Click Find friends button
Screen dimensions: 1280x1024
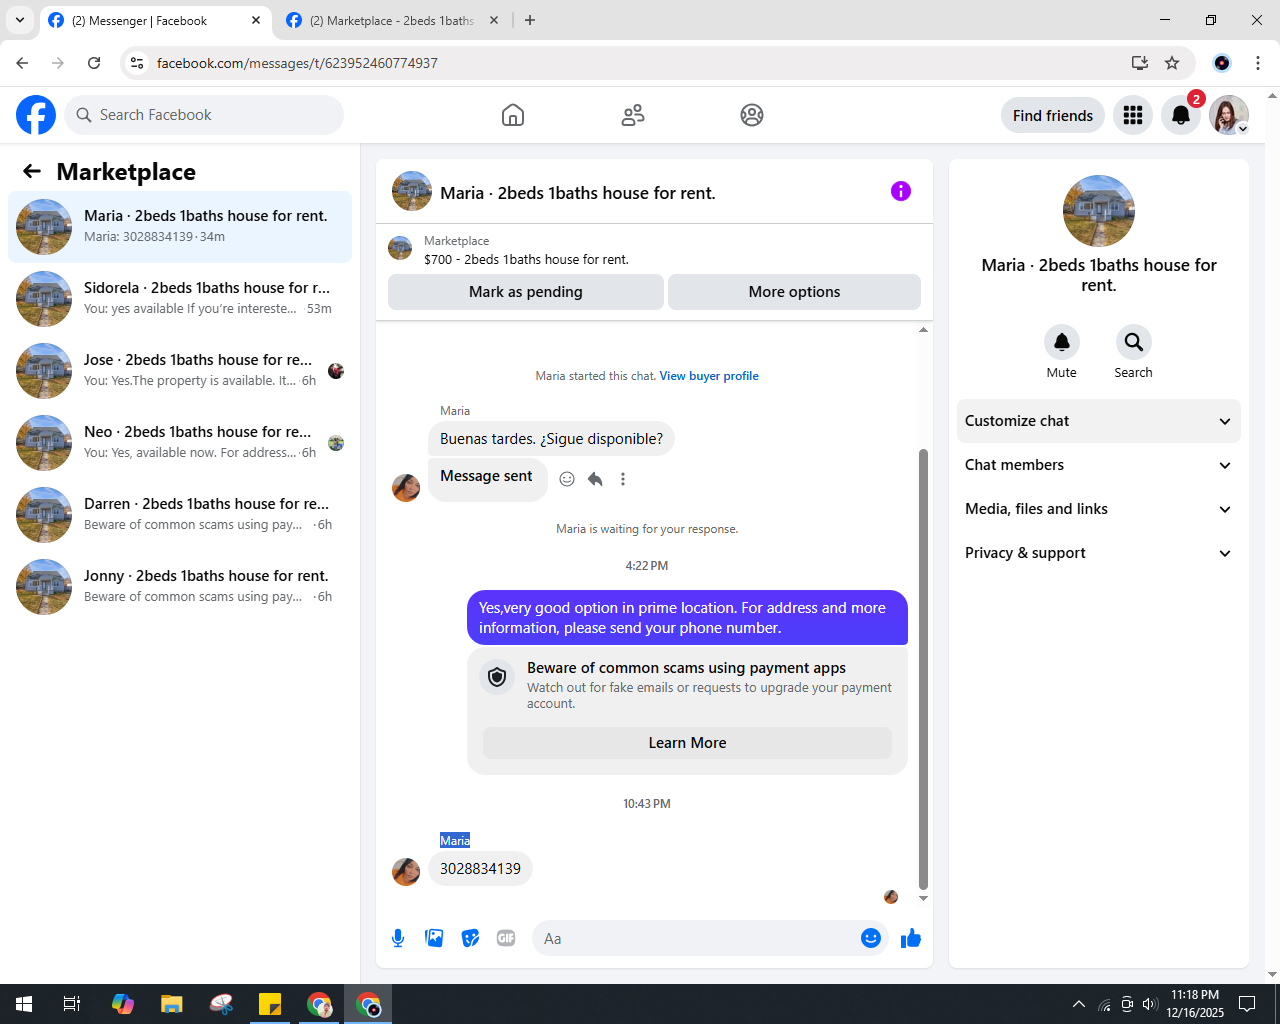pos(1053,115)
